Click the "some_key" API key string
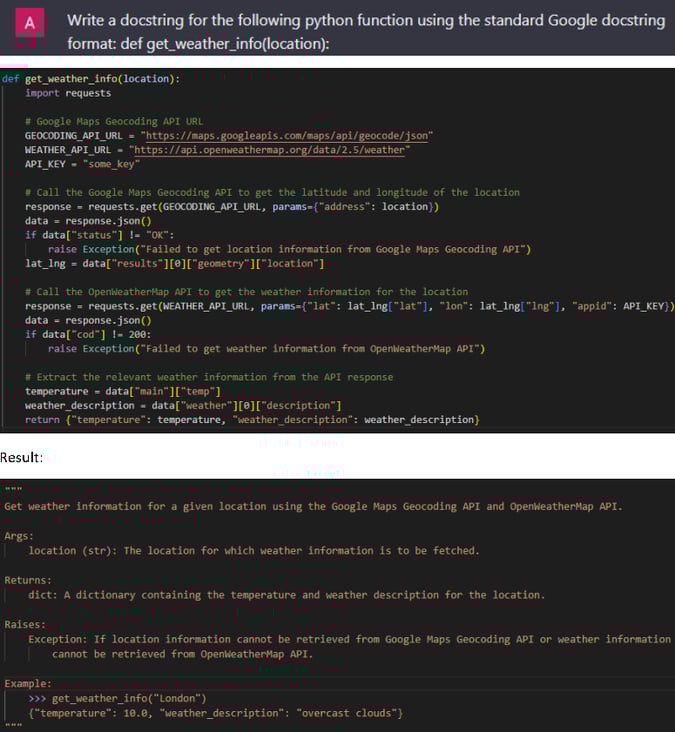Image resolution: width=675 pixels, height=732 pixels. (114, 164)
